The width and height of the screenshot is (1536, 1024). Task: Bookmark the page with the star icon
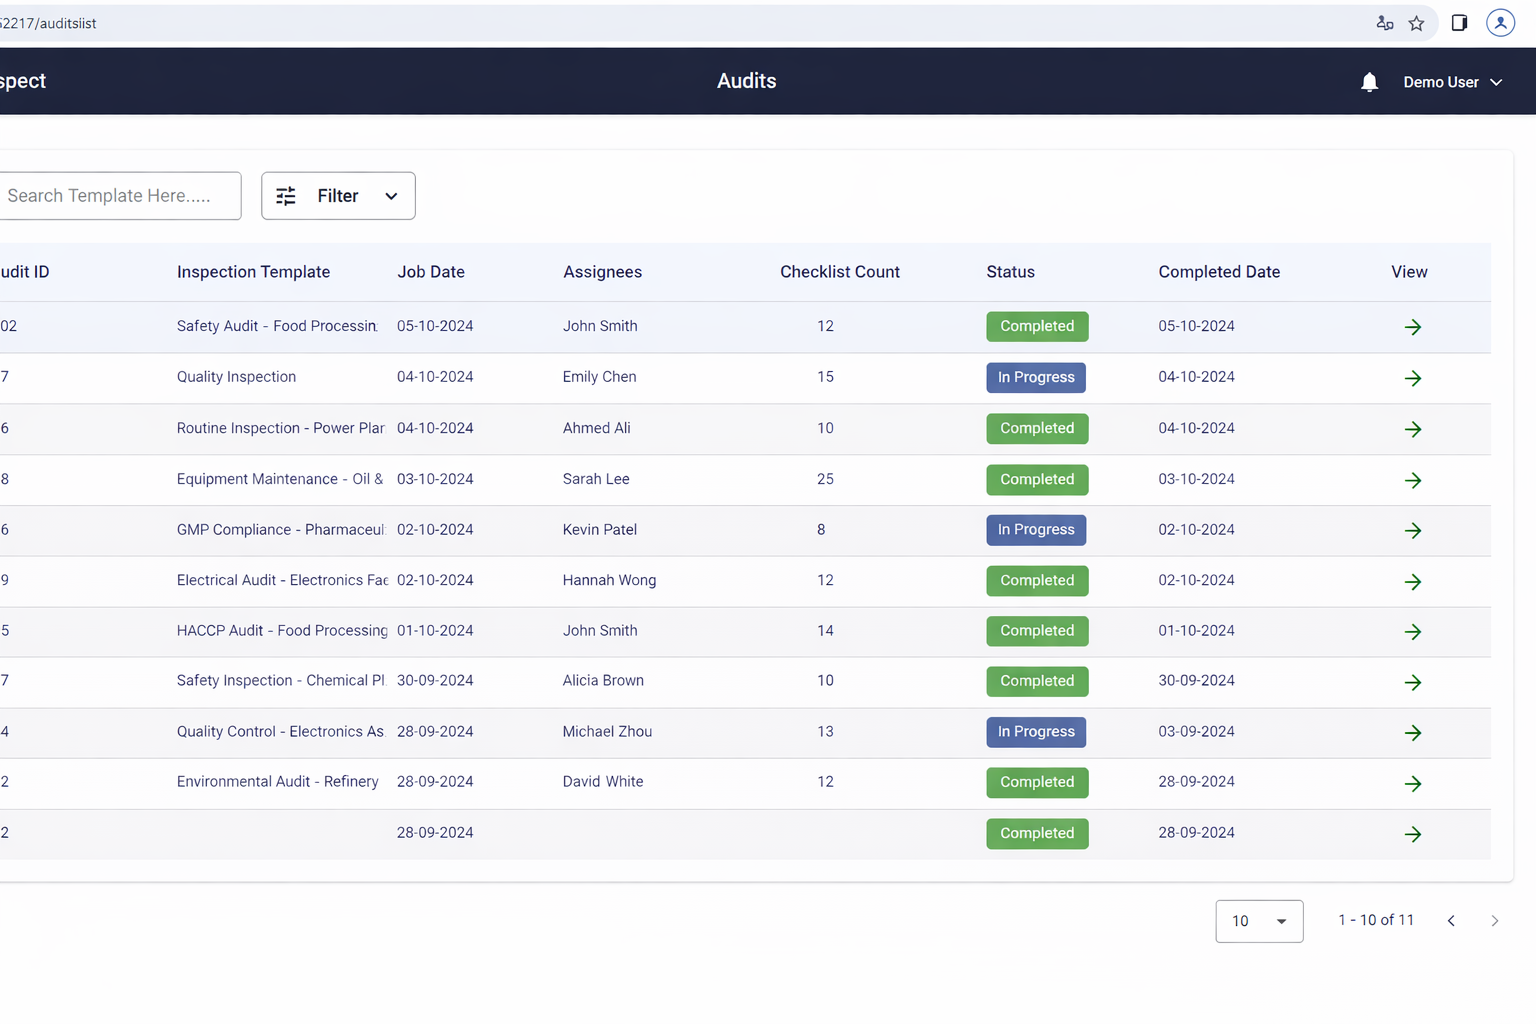(x=1416, y=22)
